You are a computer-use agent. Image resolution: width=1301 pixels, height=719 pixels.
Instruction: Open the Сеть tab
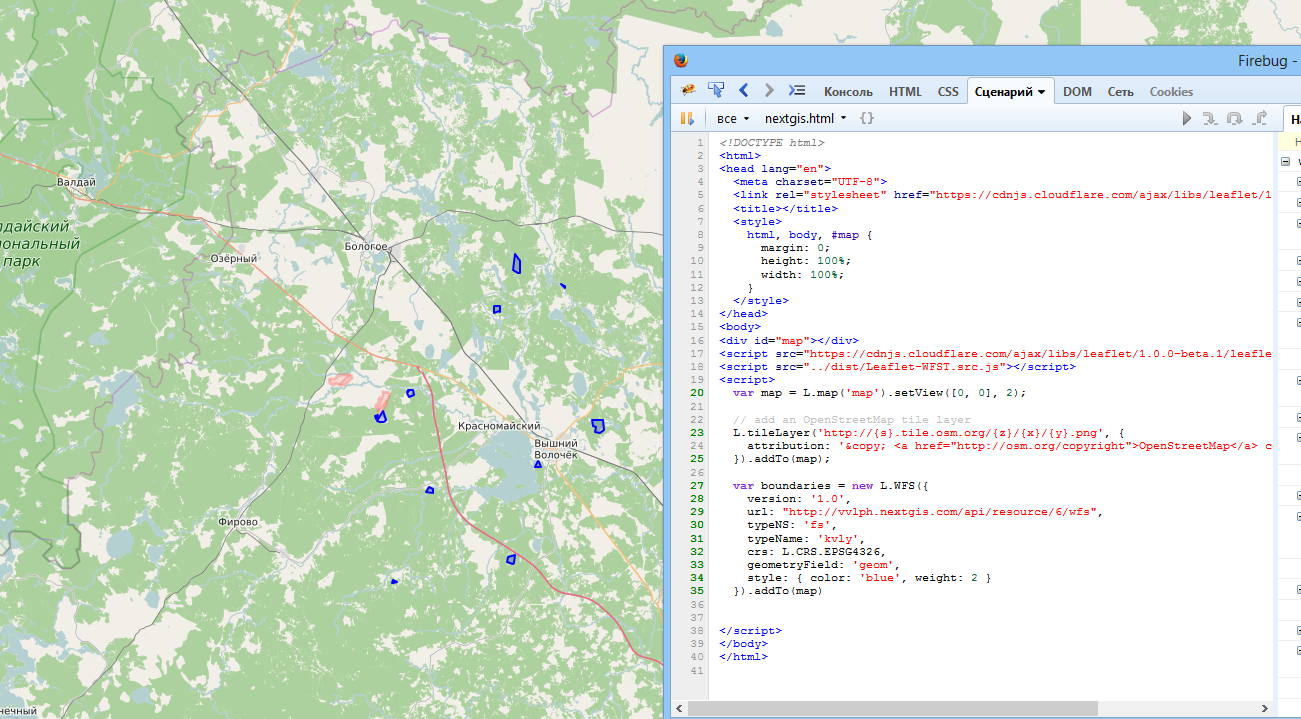point(1120,92)
